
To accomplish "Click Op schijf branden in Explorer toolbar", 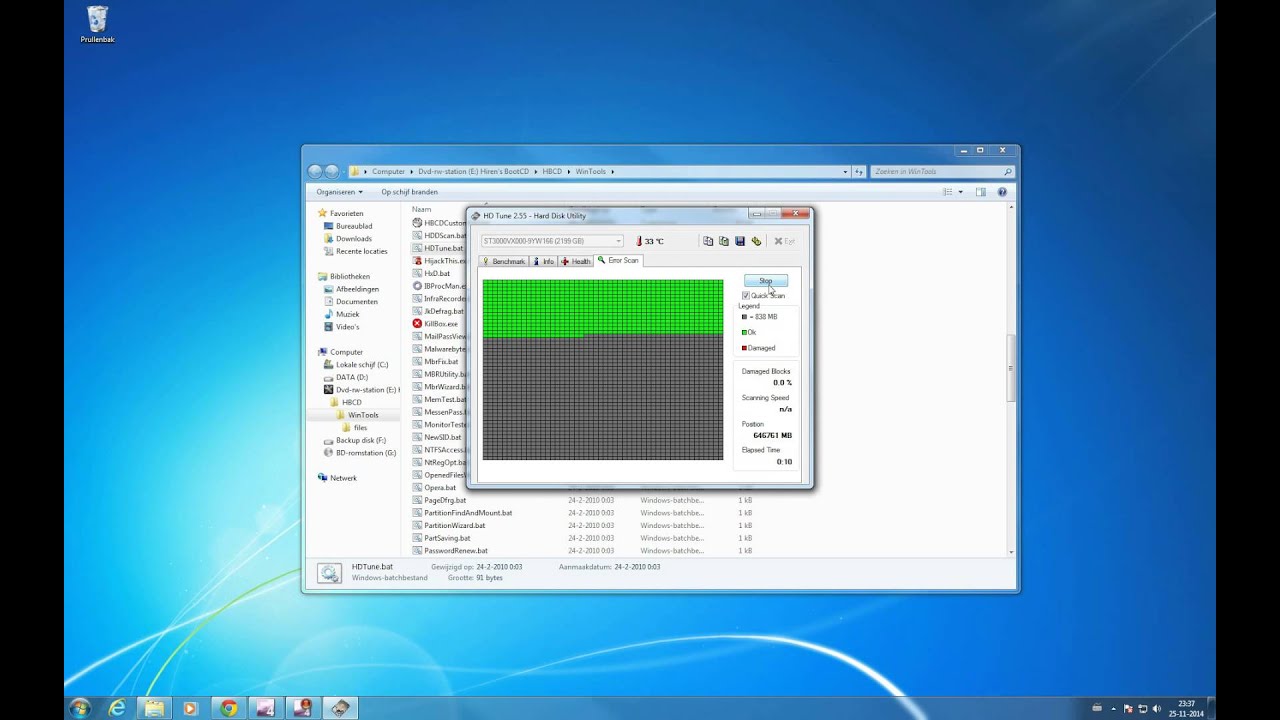I will tap(410, 192).
